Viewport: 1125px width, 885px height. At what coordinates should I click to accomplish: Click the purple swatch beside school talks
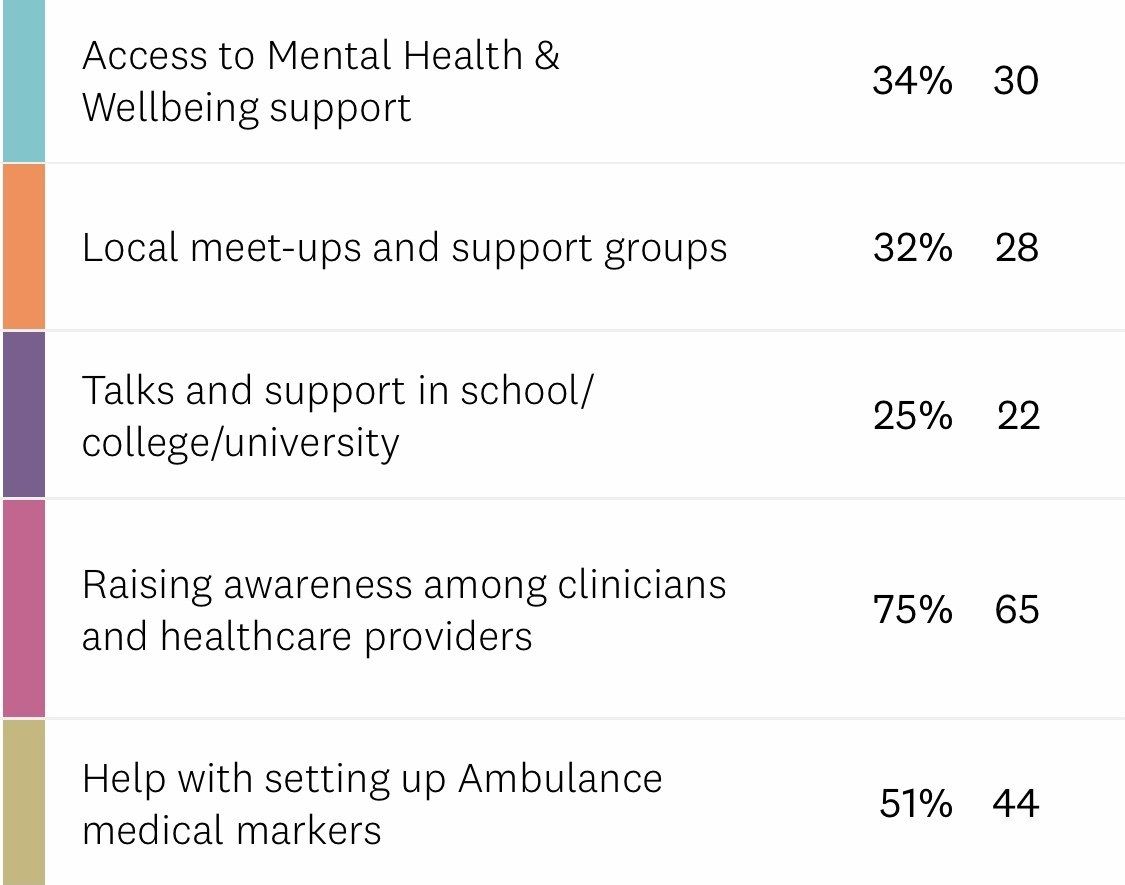(22, 415)
